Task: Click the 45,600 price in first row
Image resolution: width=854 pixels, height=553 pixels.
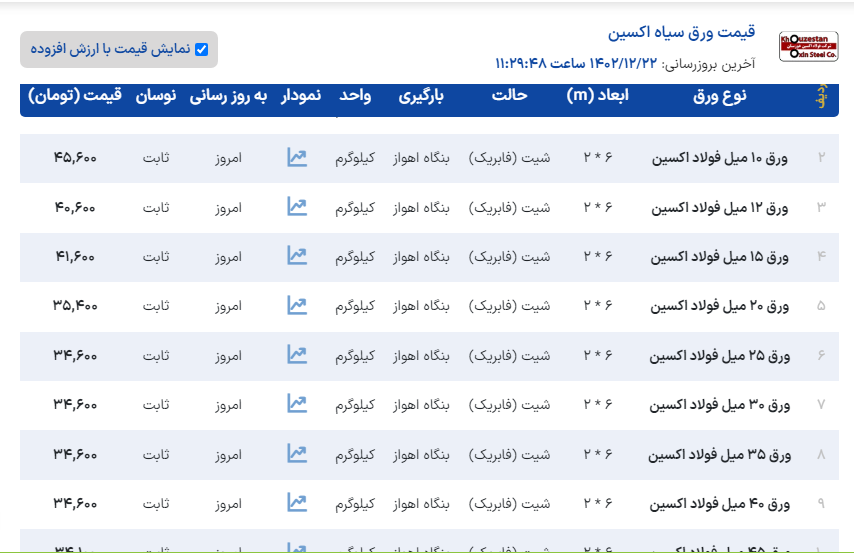Action: 75,158
